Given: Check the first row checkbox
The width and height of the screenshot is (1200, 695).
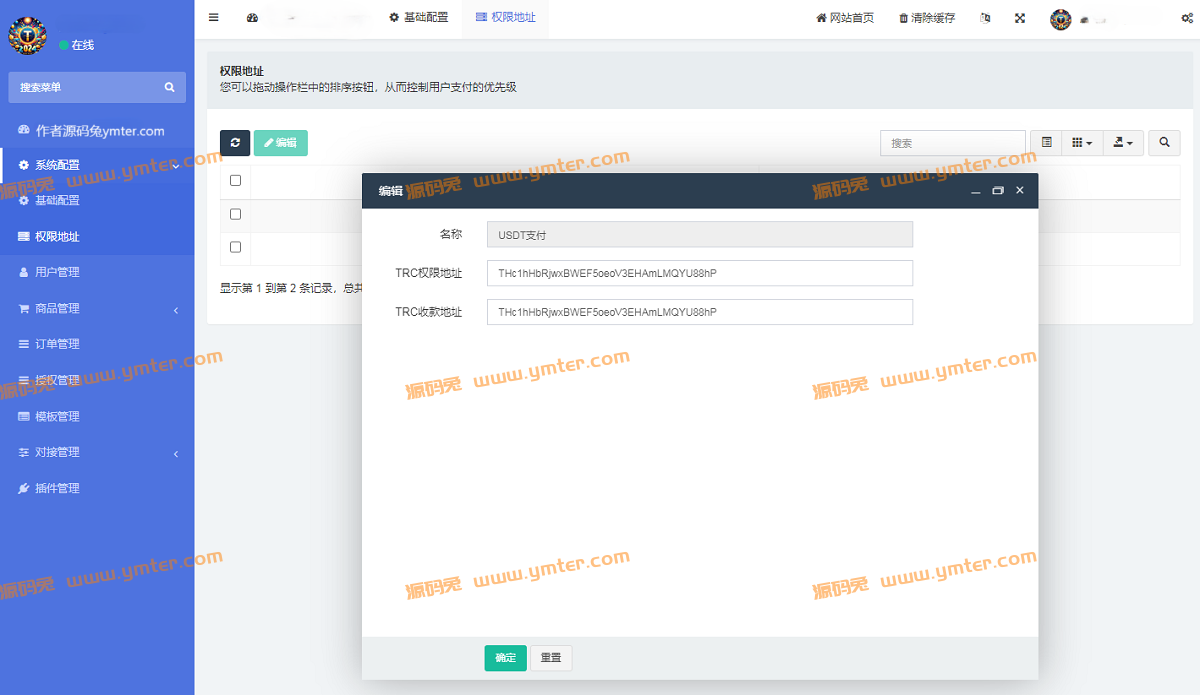Looking at the screenshot, I should coord(236,214).
